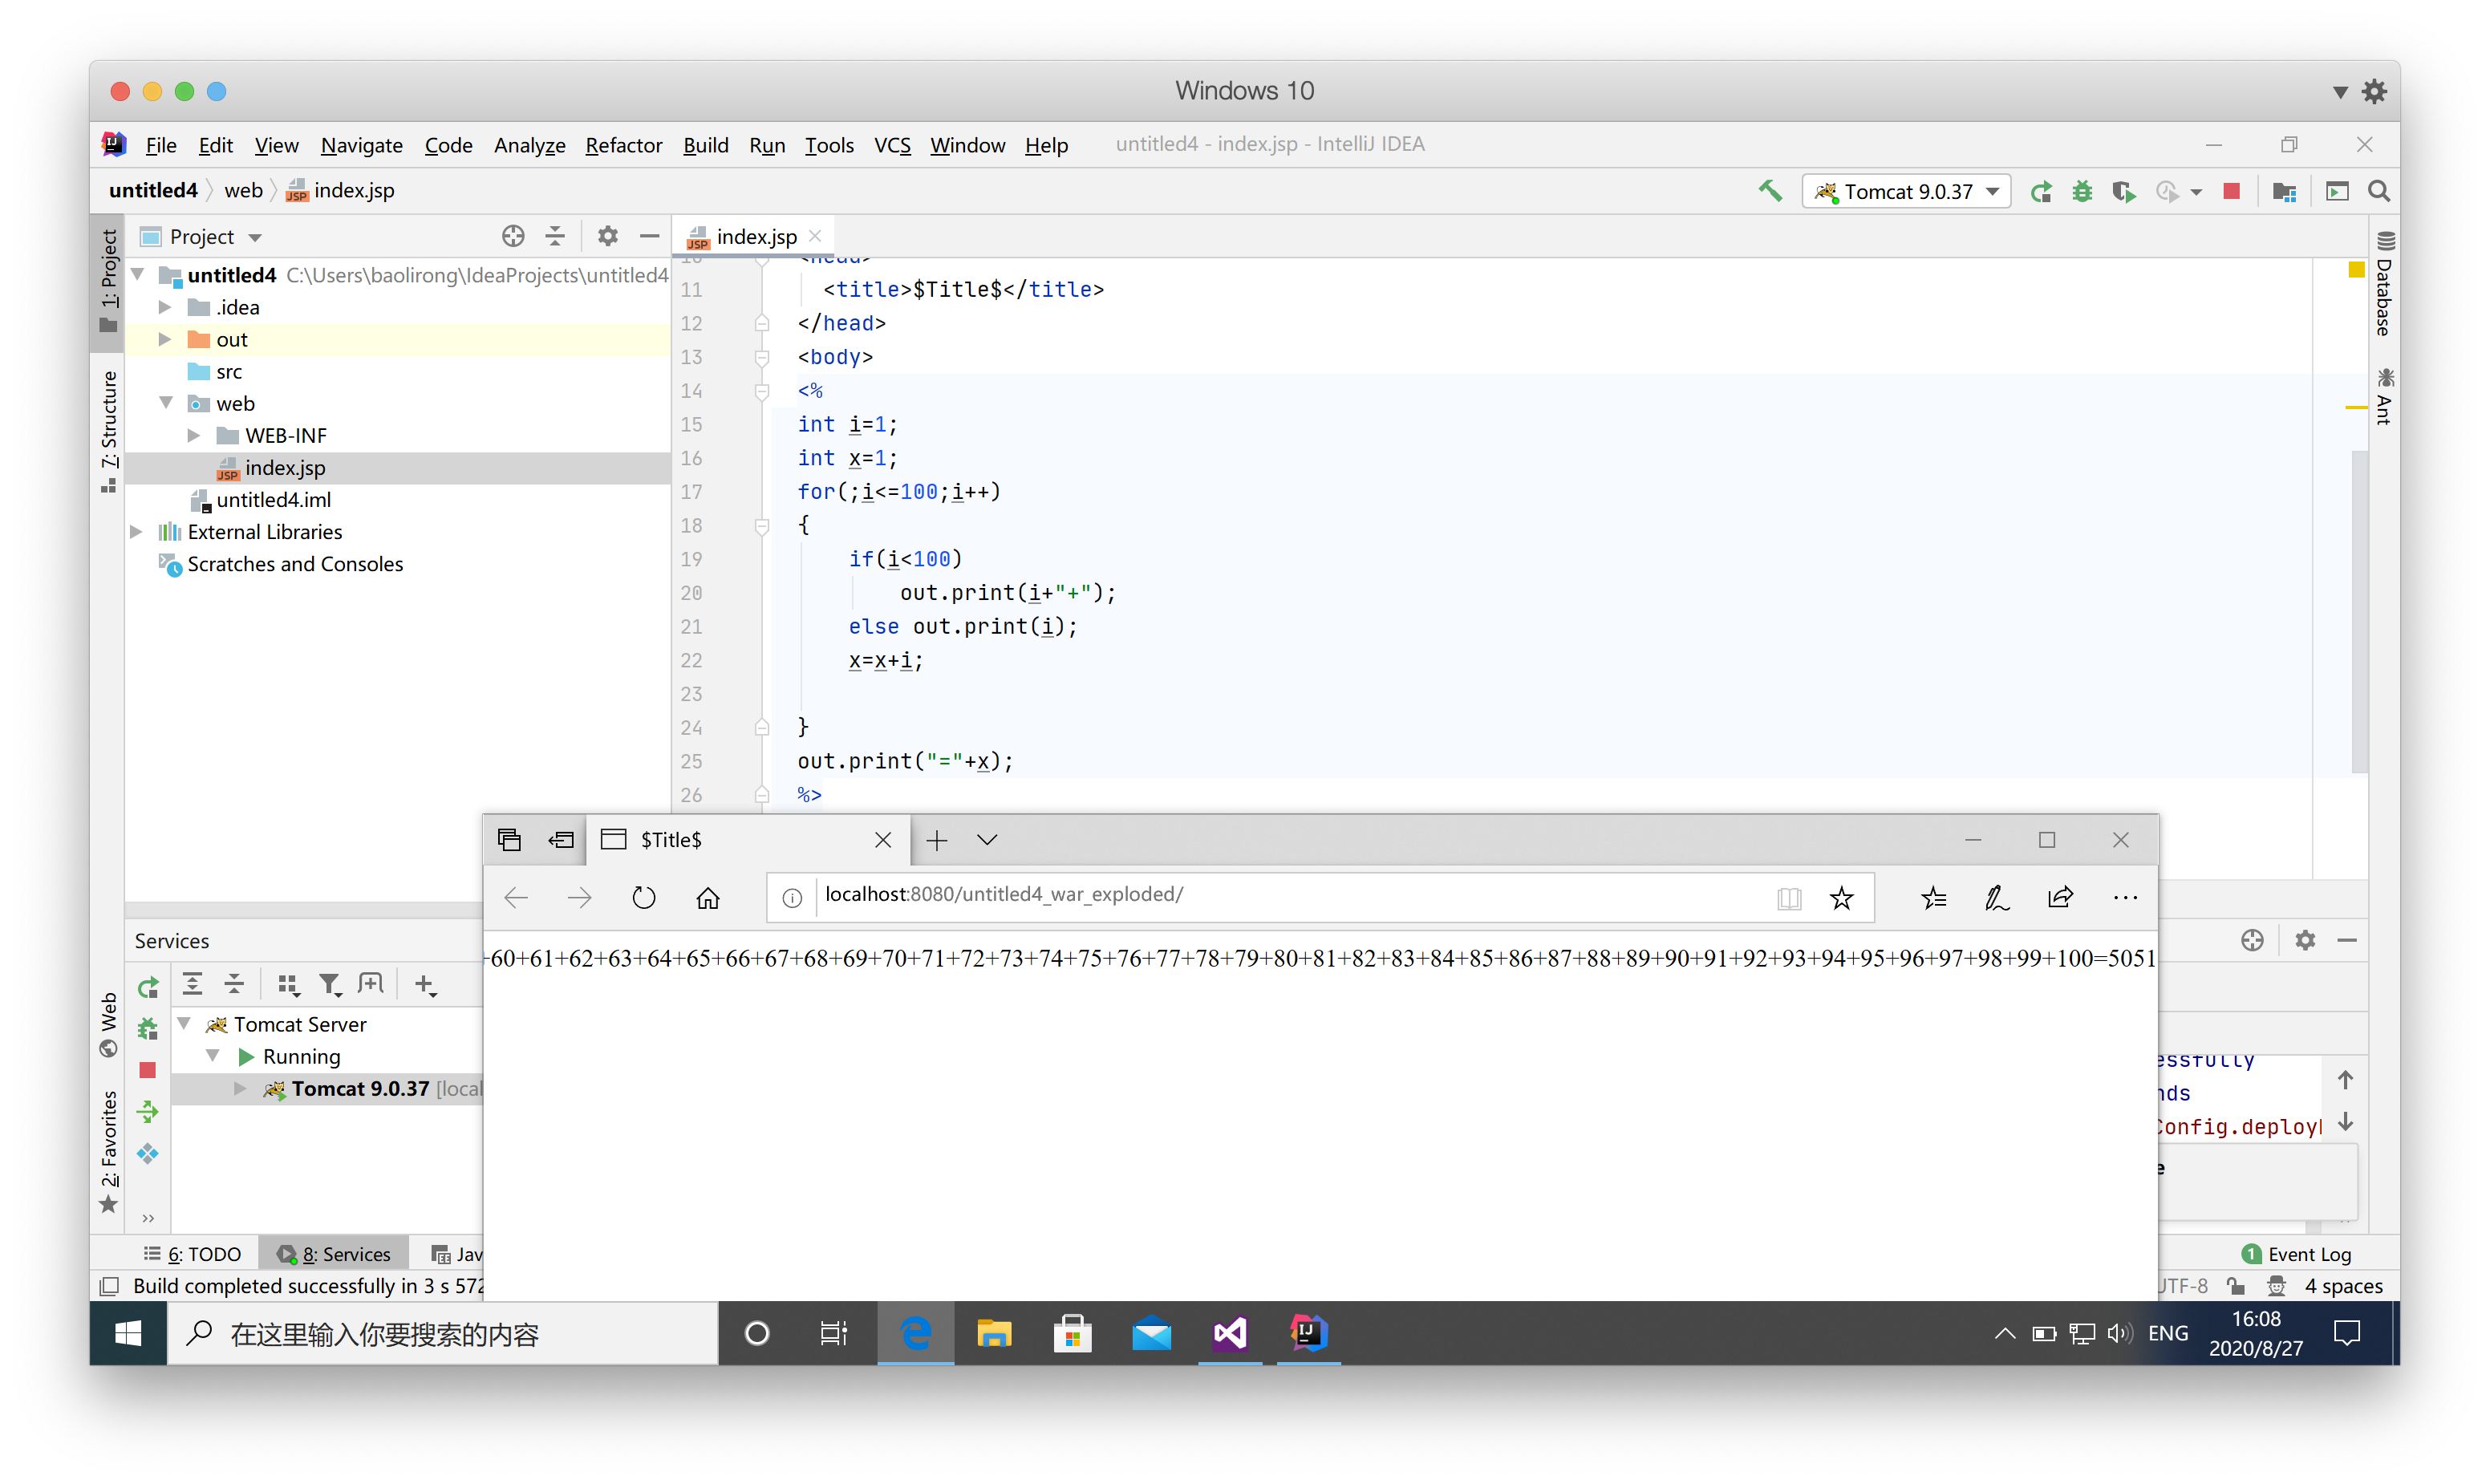This screenshot has height=1484, width=2490.
Task: Click the 4 spaces indent setting
Action: pos(2343,1286)
